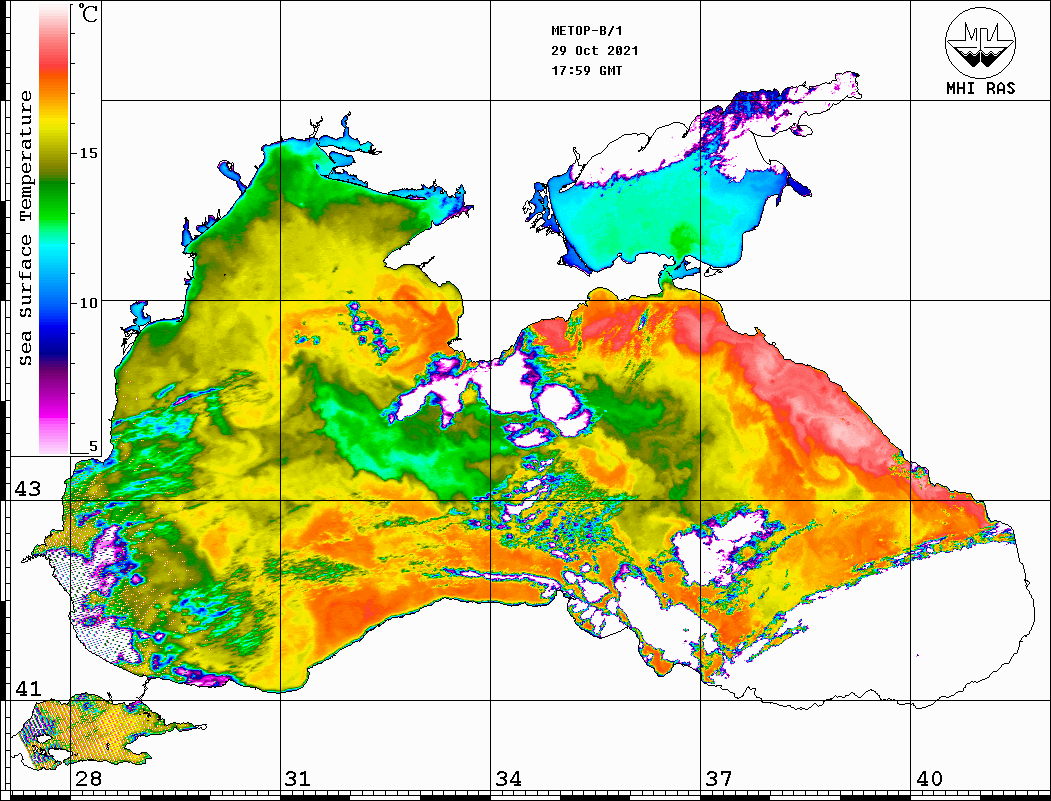
Task: Click the '15' tick on temperature scale
Action: 88,153
